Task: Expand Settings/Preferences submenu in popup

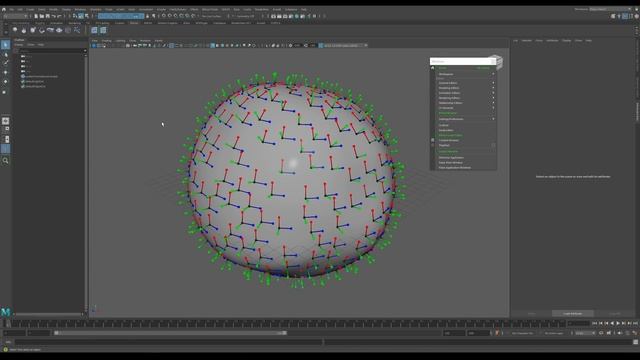Action: tap(466, 119)
